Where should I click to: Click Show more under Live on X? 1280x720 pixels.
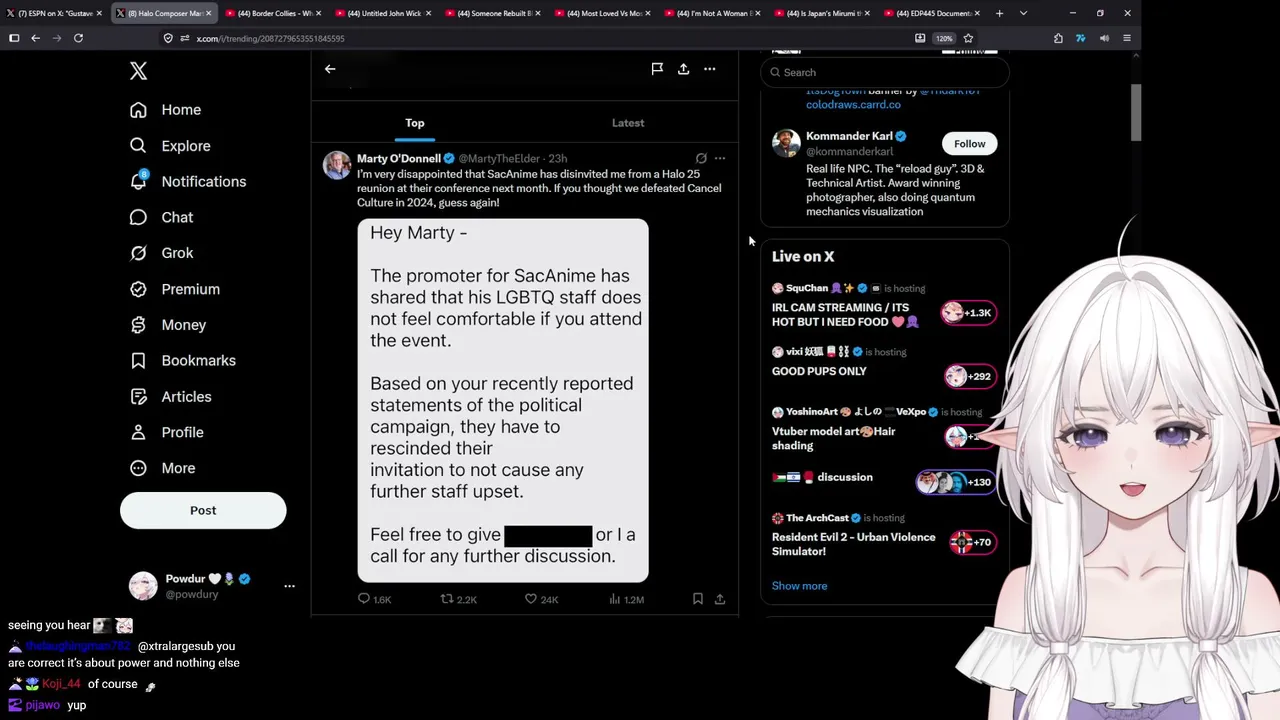pos(799,586)
